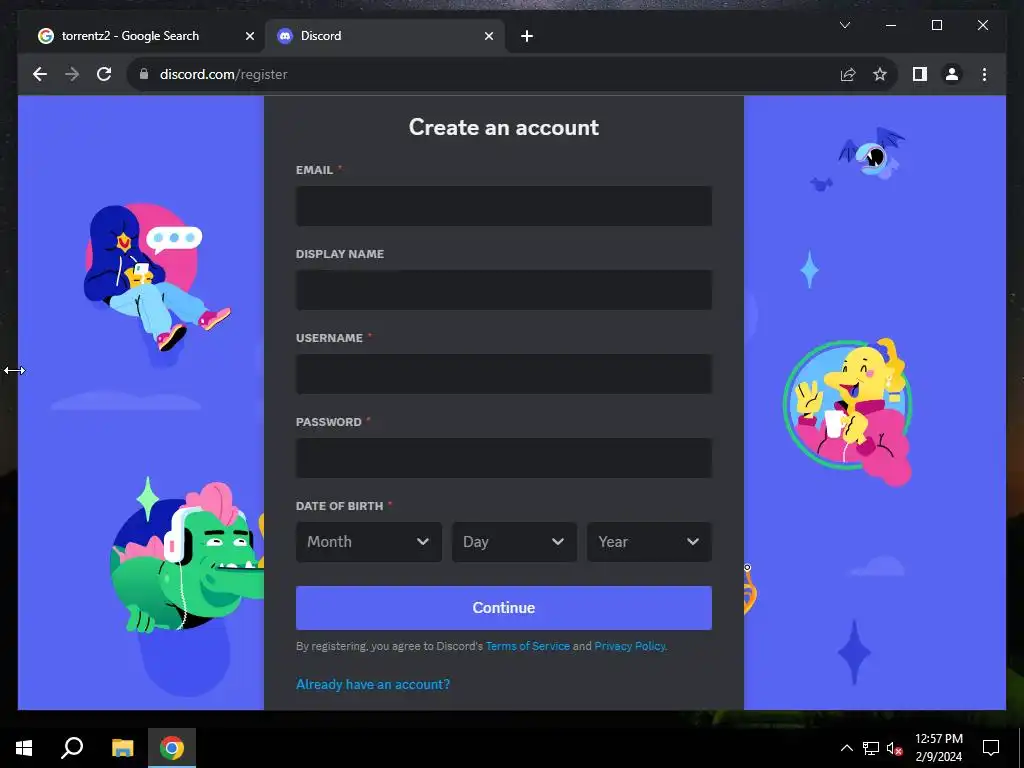Viewport: 1024px width, 768px height.
Task: Select the Discord tab
Action: coord(385,36)
